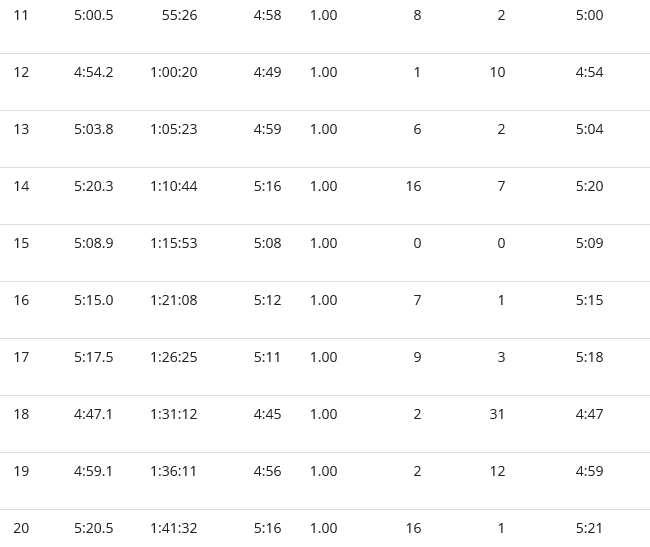The height and width of the screenshot is (547, 650).
Task: Click cumulative time 1:36:11
Action: click(173, 471)
